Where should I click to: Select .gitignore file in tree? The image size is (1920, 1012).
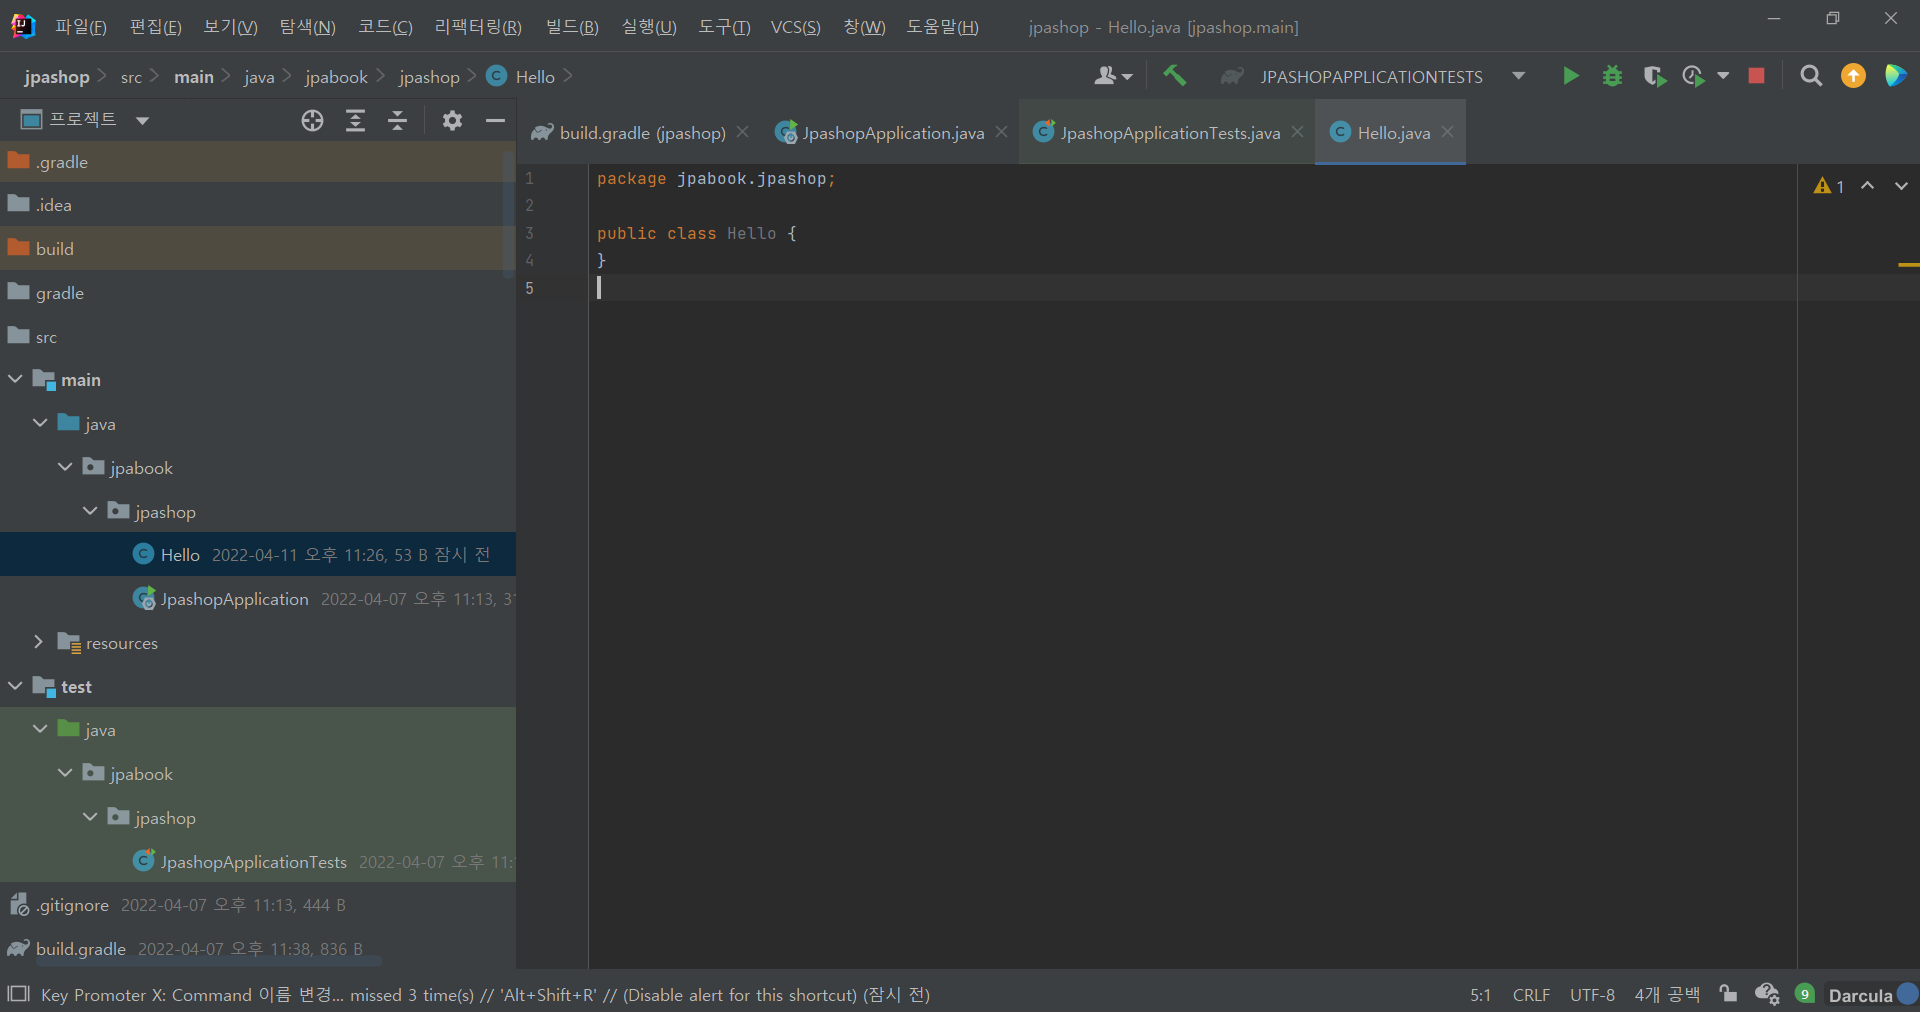click(258, 905)
